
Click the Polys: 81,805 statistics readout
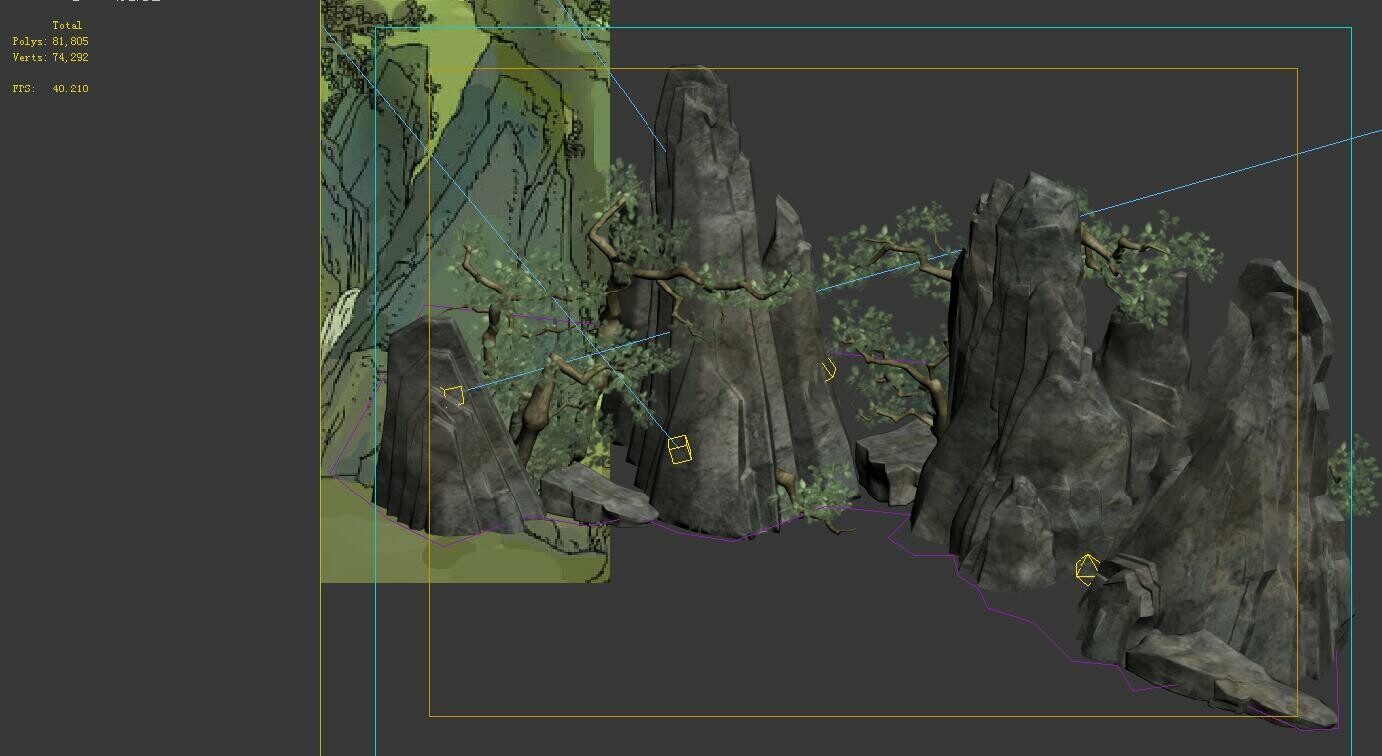tap(48, 41)
